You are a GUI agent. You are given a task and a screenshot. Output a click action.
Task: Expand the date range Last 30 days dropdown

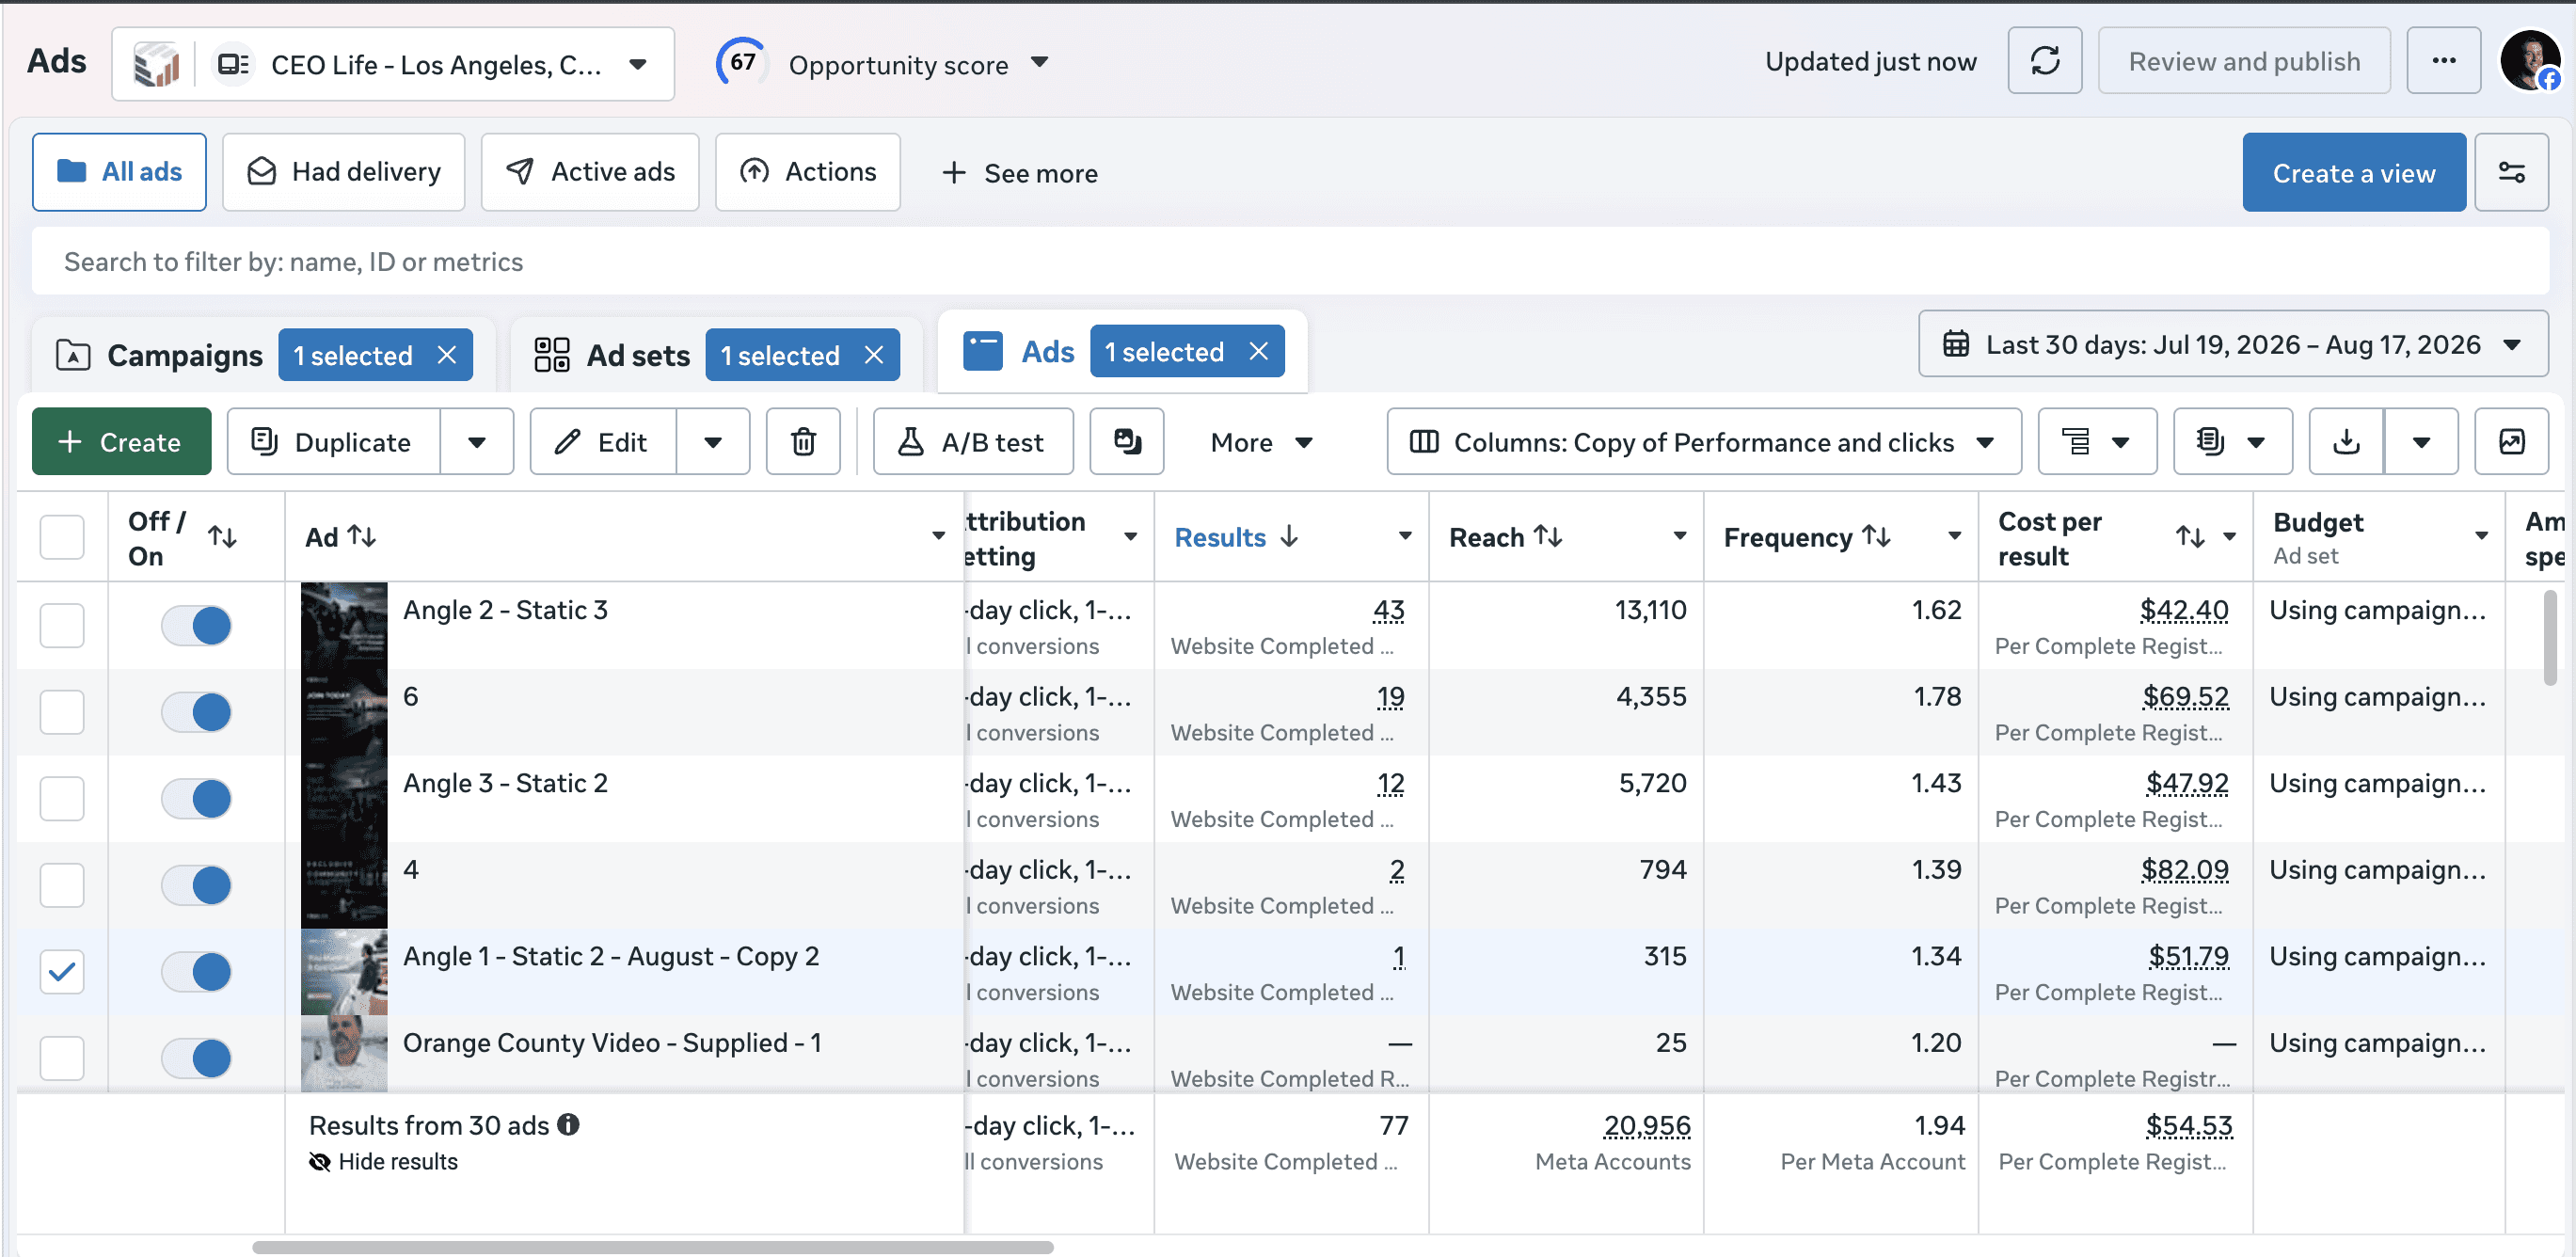(x=2232, y=344)
